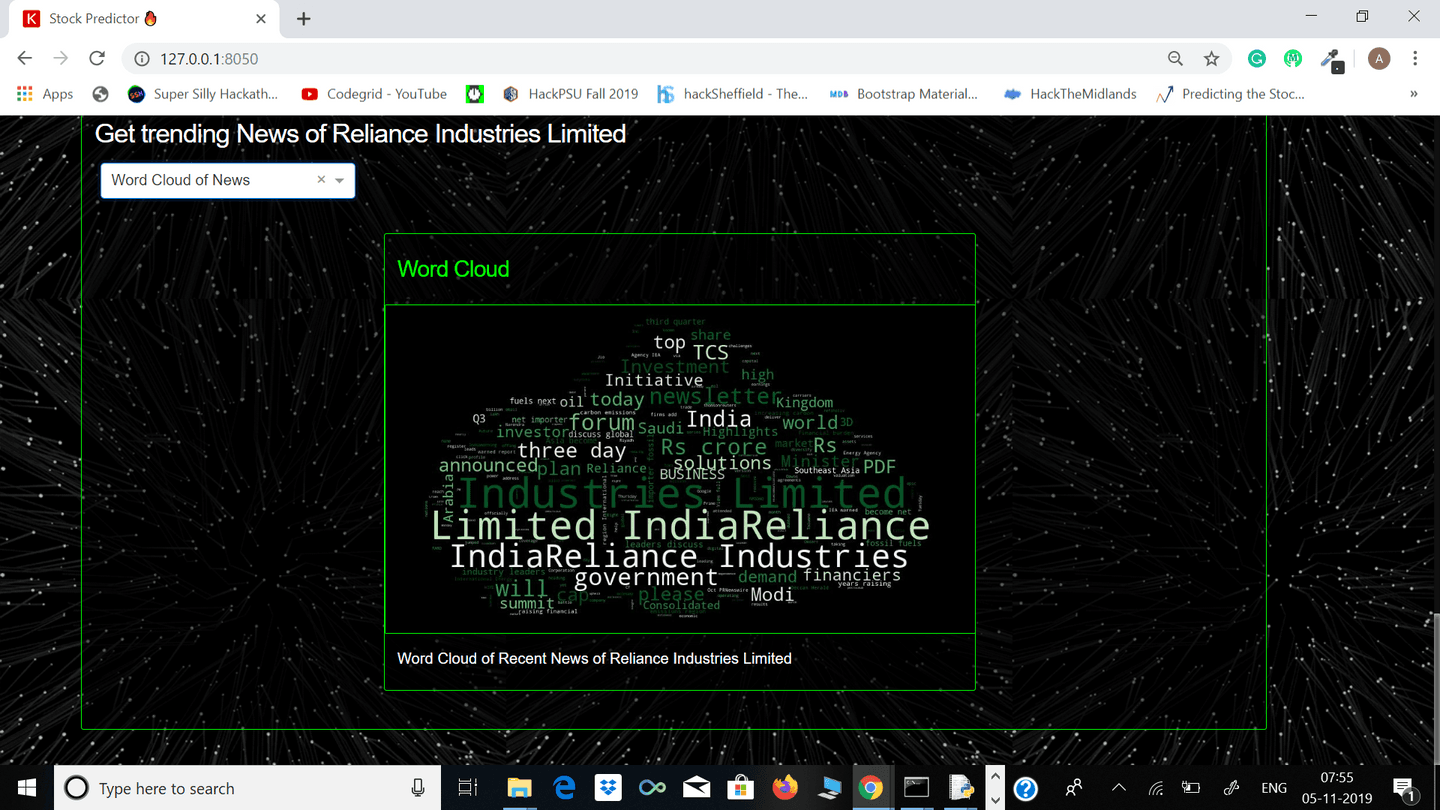Open the Bootstrap Material bookmark
The image size is (1440, 810).
coord(904,94)
